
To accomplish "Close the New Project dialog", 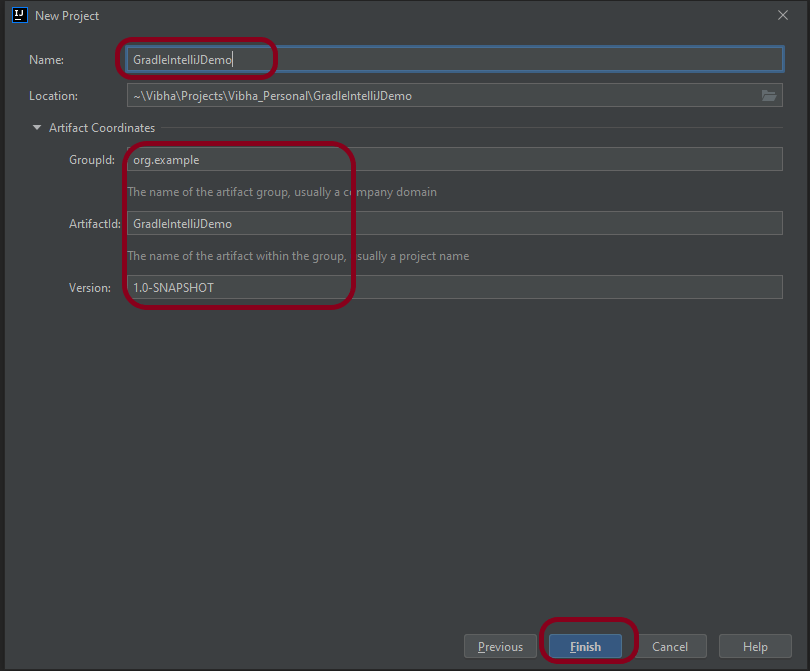I will pyautogui.click(x=782, y=15).
